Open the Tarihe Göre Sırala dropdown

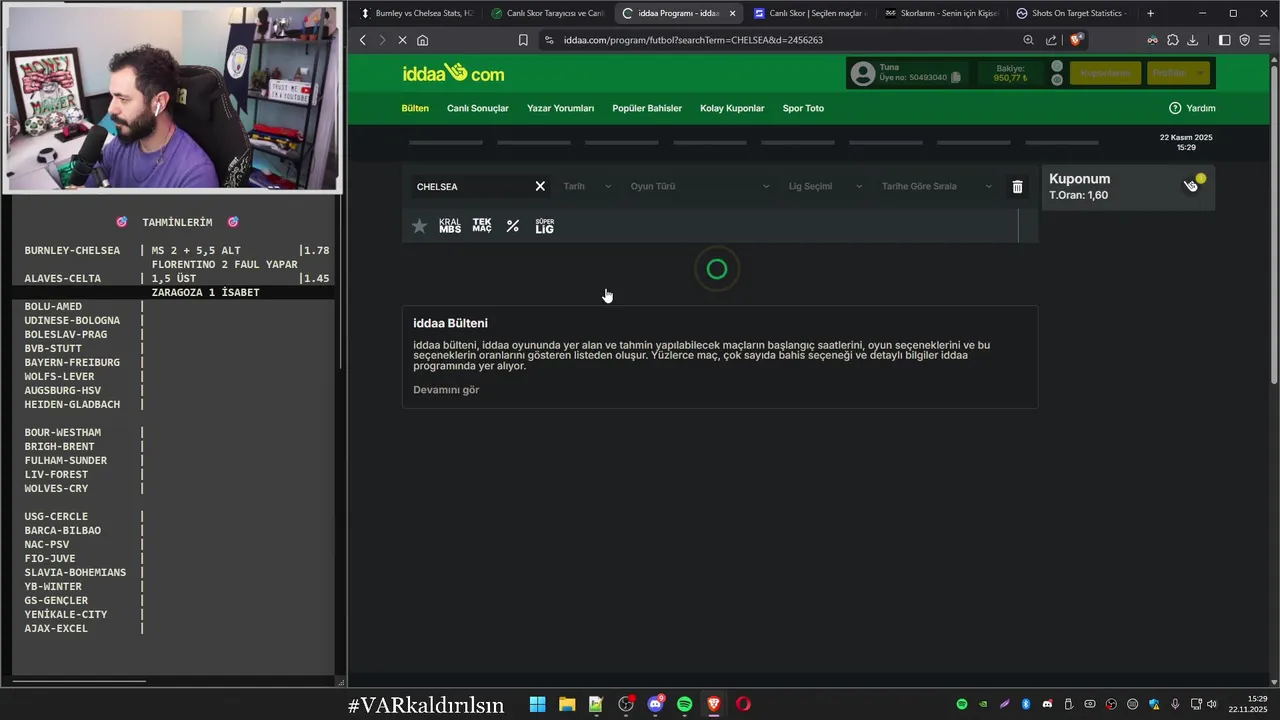pyautogui.click(x=936, y=186)
